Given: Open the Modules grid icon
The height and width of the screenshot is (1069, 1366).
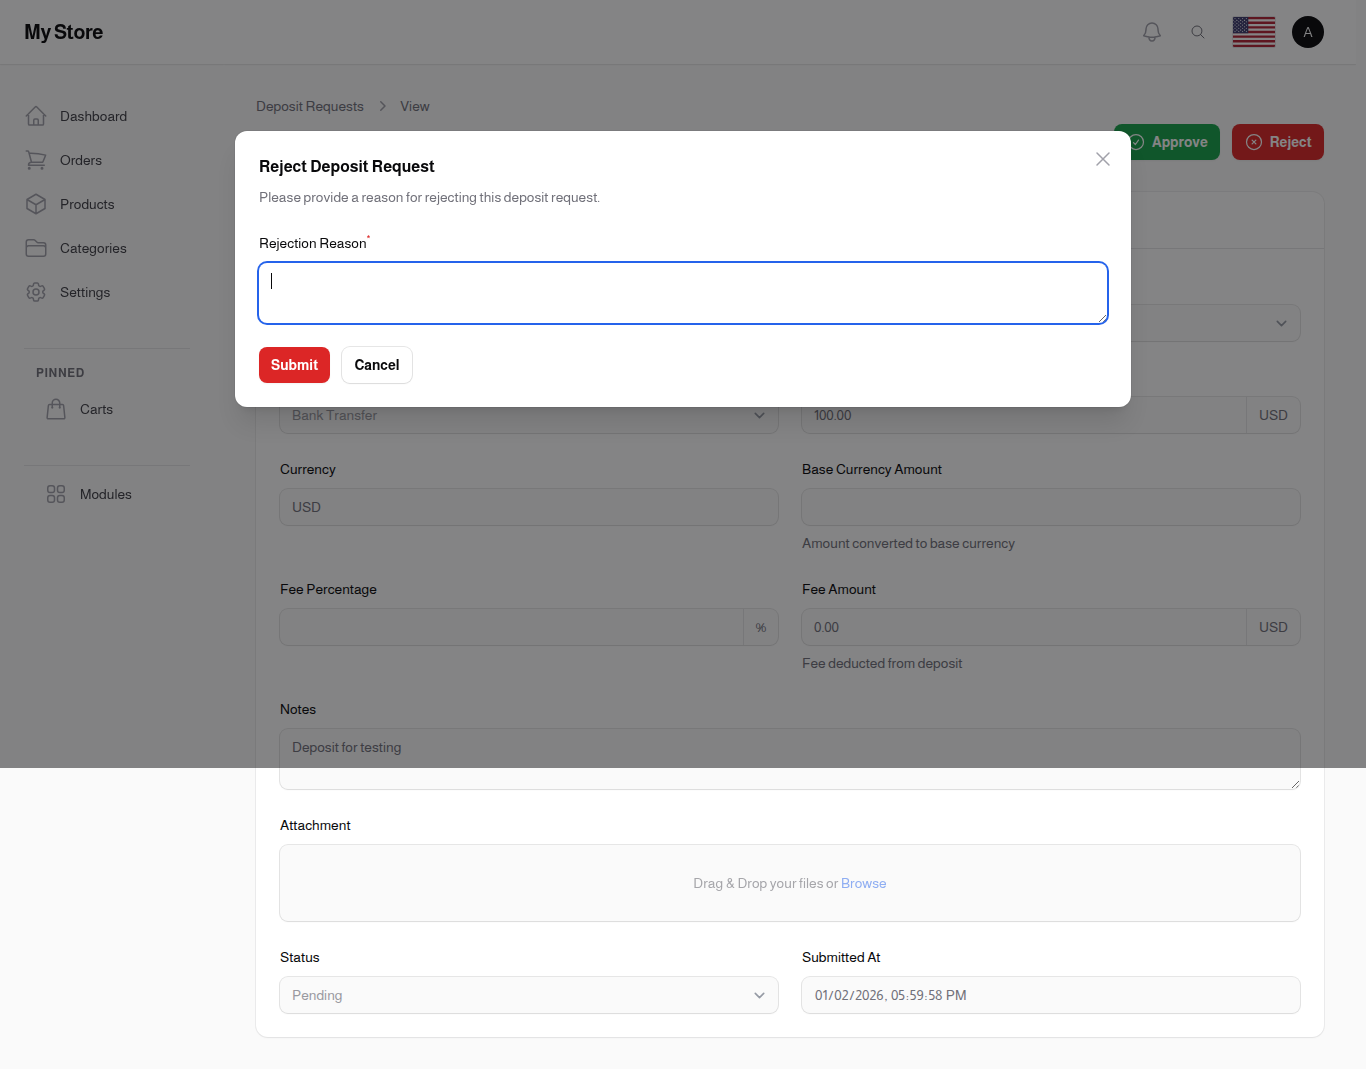Looking at the screenshot, I should tap(55, 493).
